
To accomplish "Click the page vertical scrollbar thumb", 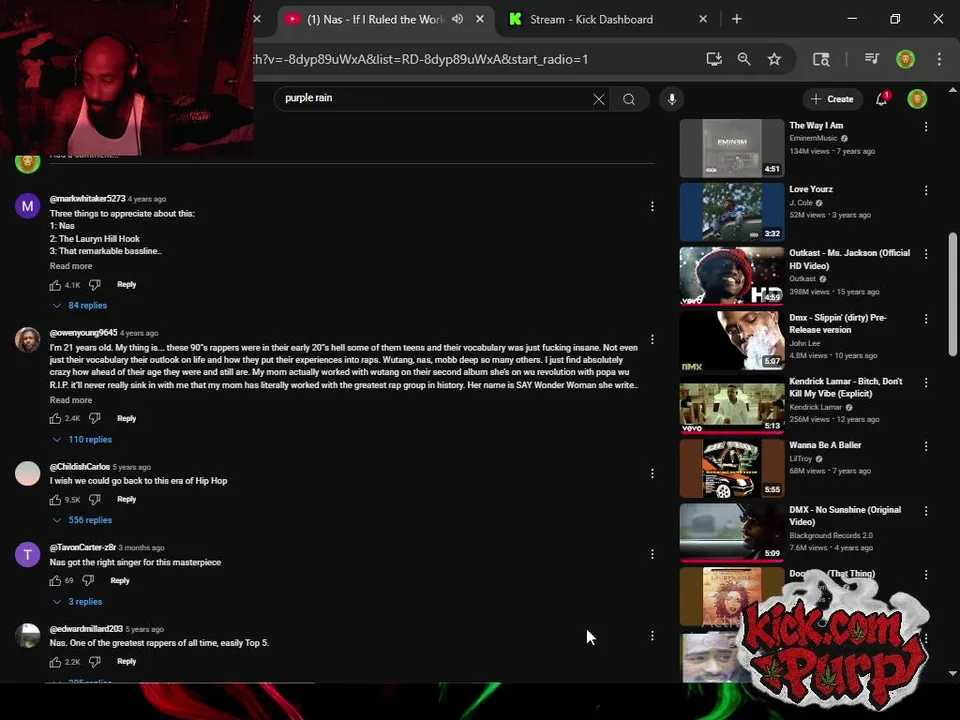I will (953, 294).
